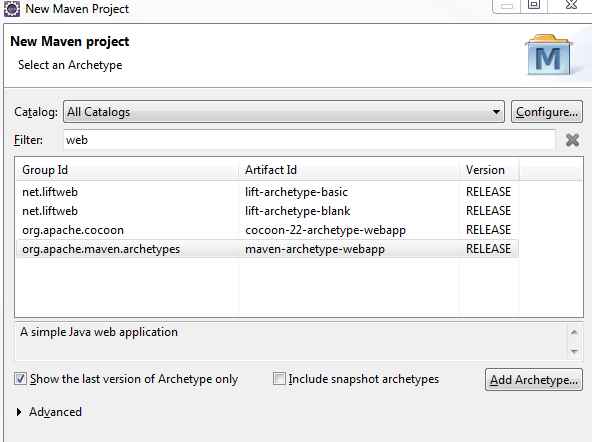Click description box scroll down arrow
This screenshot has width=592, height=442.
pyautogui.click(x=575, y=352)
